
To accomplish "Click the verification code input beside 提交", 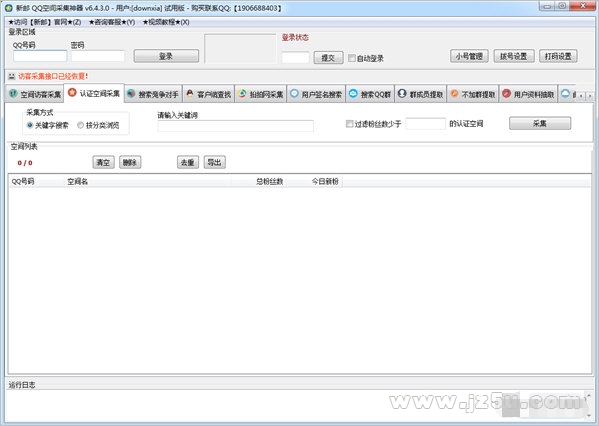I will coord(295,58).
